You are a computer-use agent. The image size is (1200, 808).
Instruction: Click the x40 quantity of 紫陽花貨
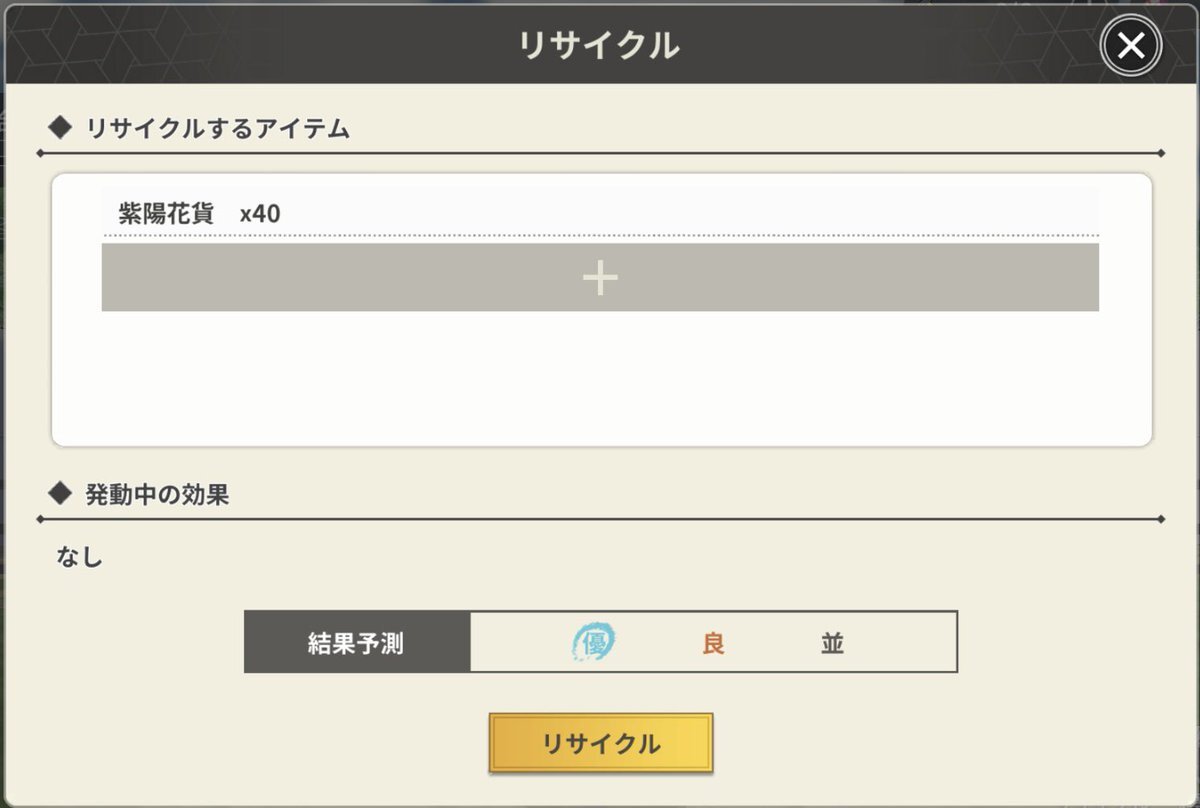click(260, 214)
